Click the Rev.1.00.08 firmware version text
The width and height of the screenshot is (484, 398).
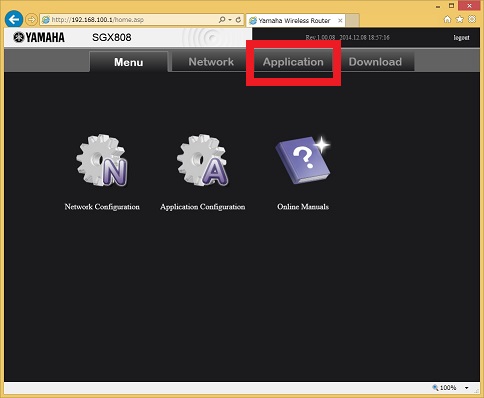pos(320,37)
